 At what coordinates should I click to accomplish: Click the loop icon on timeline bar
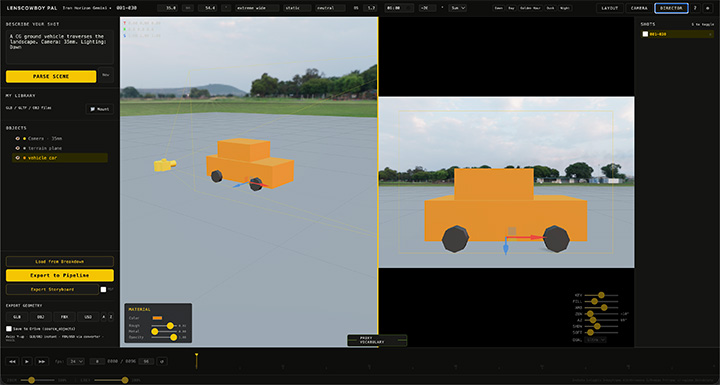[162, 362]
